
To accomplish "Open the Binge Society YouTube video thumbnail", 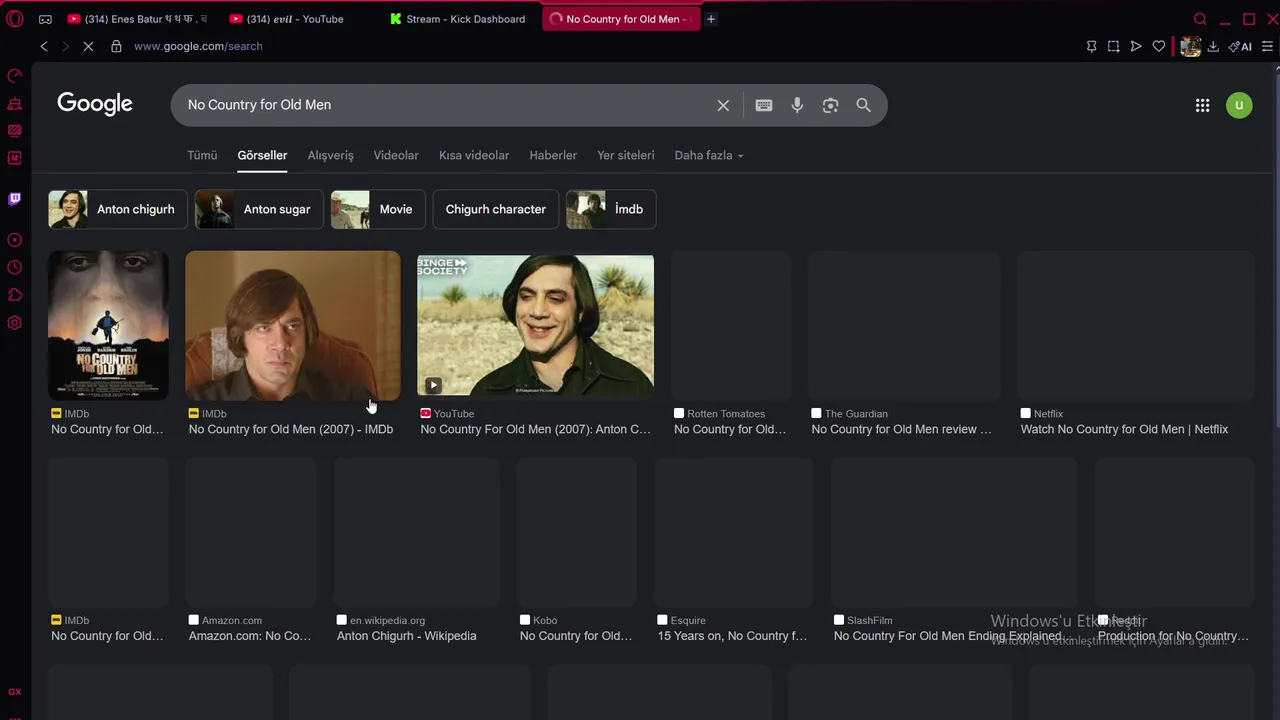I will click(x=535, y=326).
